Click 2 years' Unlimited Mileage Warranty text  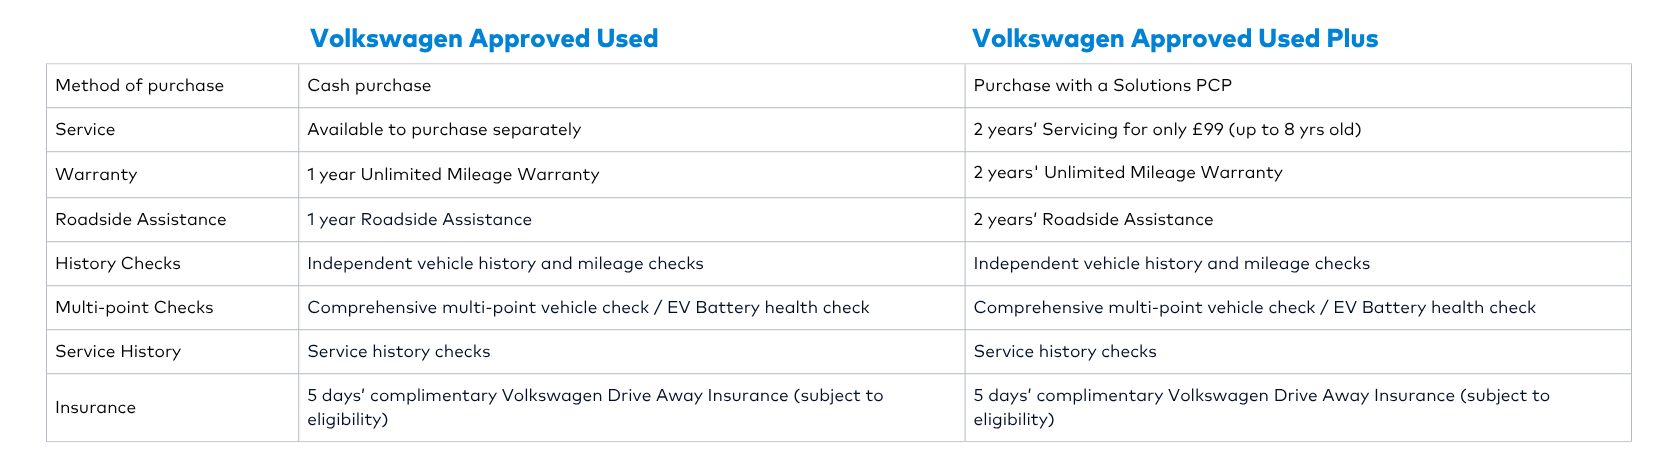pyautogui.click(x=1127, y=173)
